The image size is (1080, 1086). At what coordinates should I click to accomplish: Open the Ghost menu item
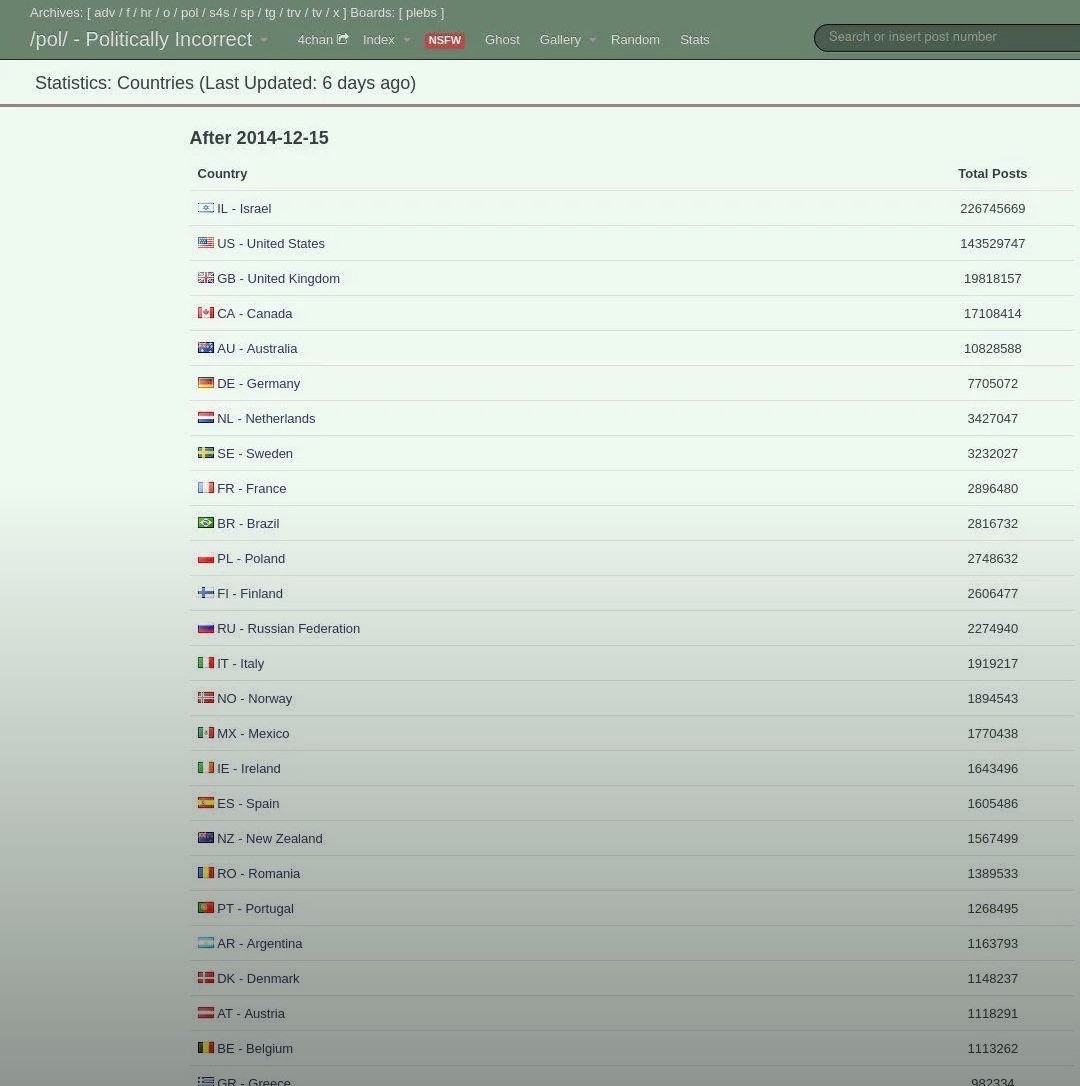point(502,39)
